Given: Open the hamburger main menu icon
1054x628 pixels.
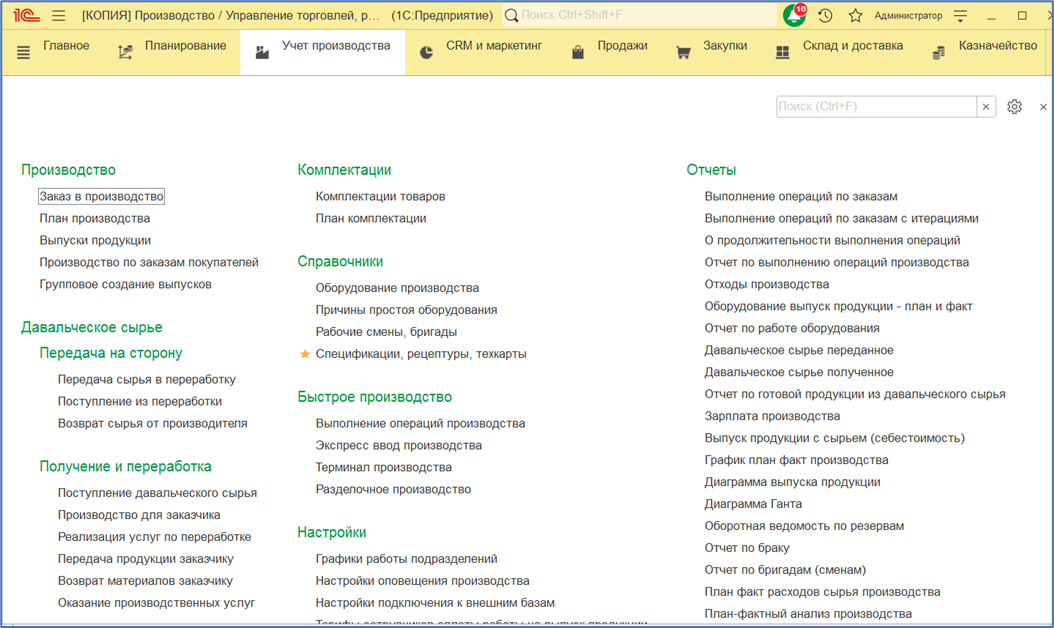Looking at the screenshot, I should click(x=58, y=16).
